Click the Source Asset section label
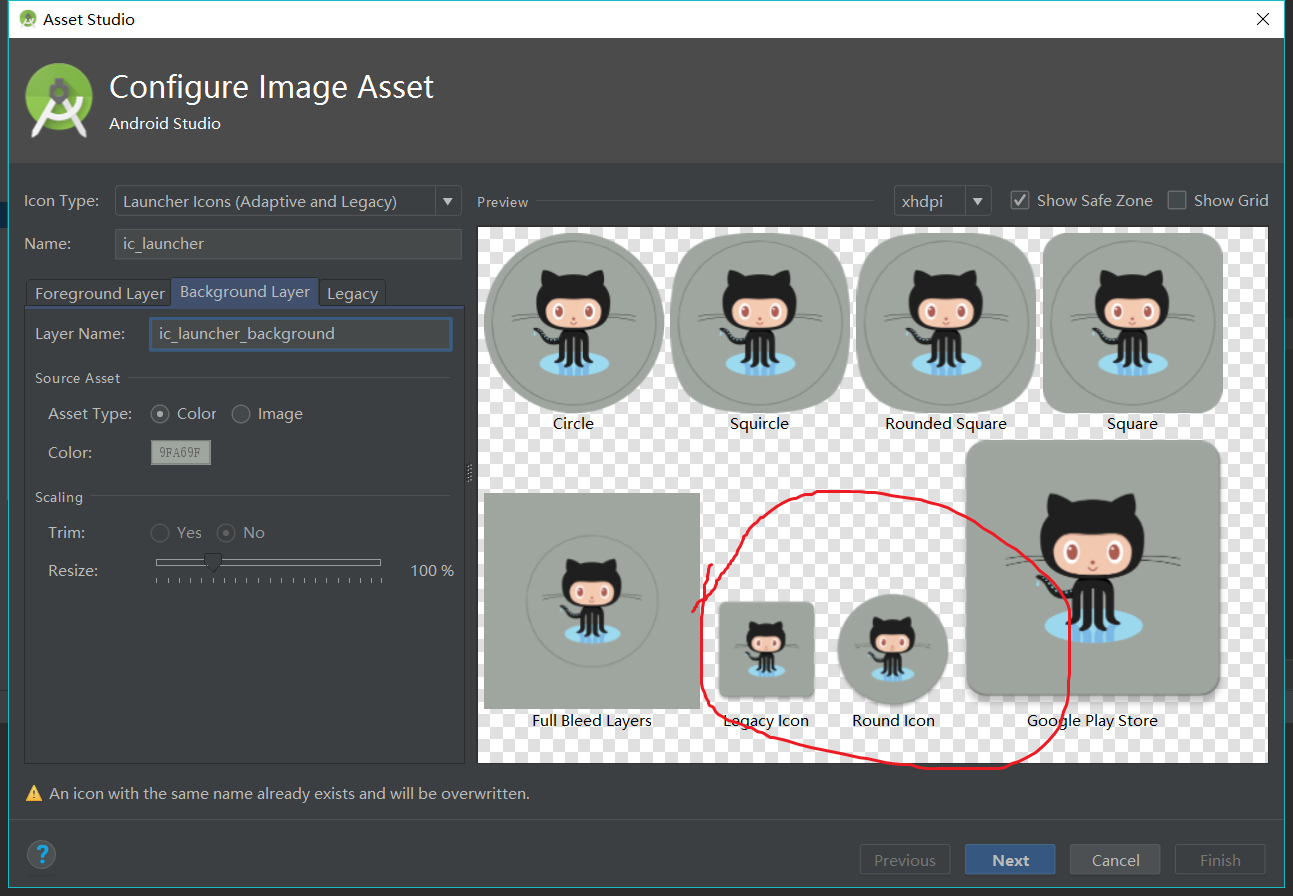1293x896 pixels. (77, 378)
